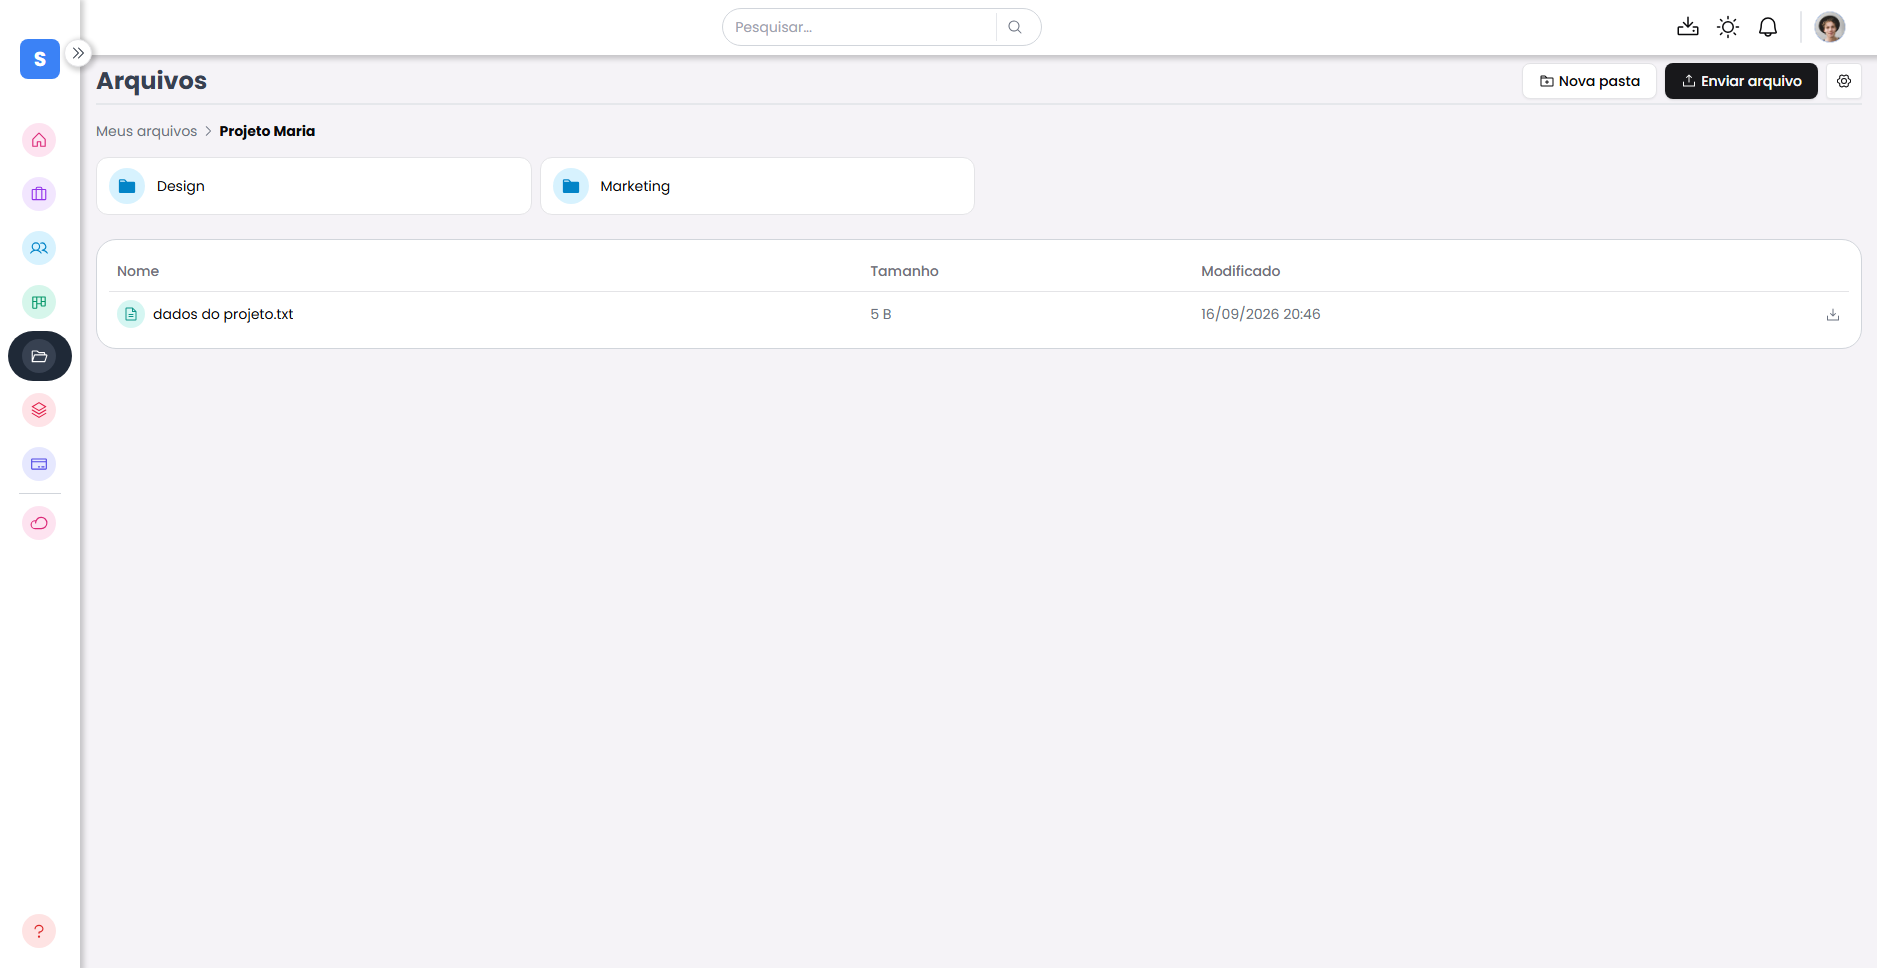Open help via the question mark icon
The image size is (1877, 968).
[39, 931]
